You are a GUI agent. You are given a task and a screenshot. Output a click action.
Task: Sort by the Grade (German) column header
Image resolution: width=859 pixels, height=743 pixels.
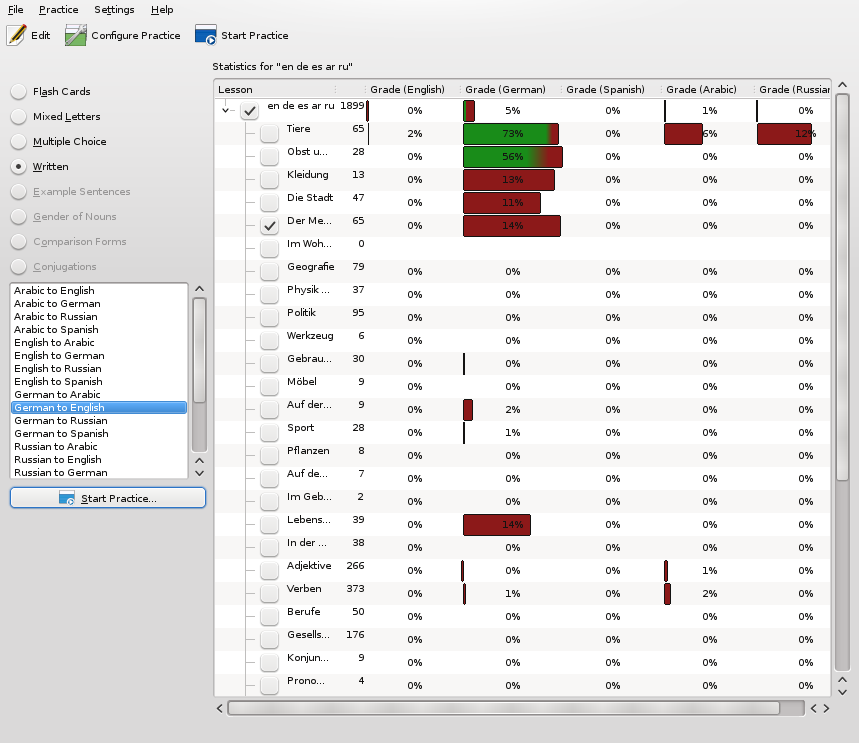505,89
